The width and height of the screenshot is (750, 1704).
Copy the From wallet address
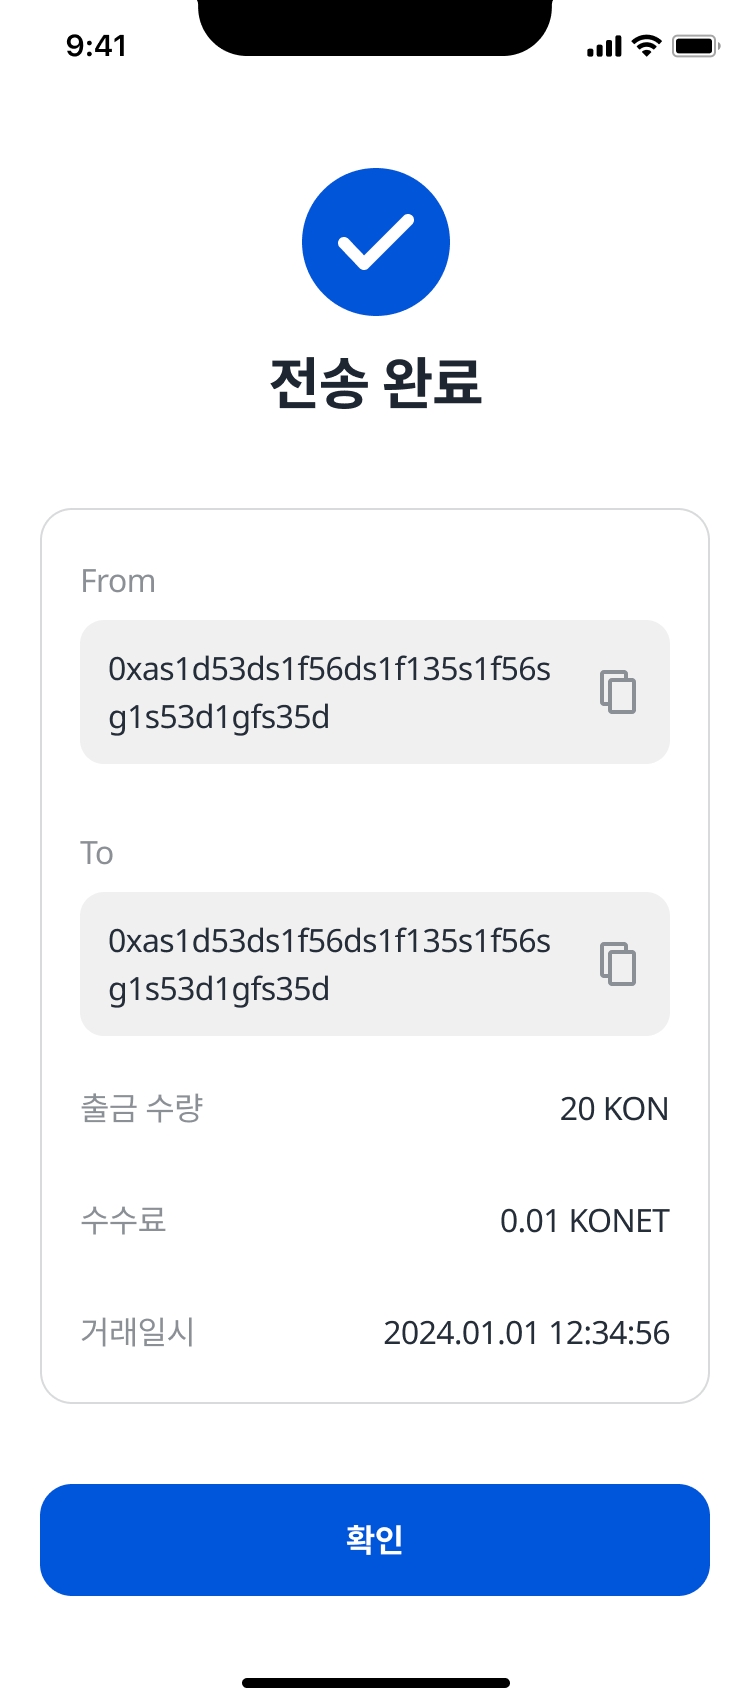click(618, 691)
